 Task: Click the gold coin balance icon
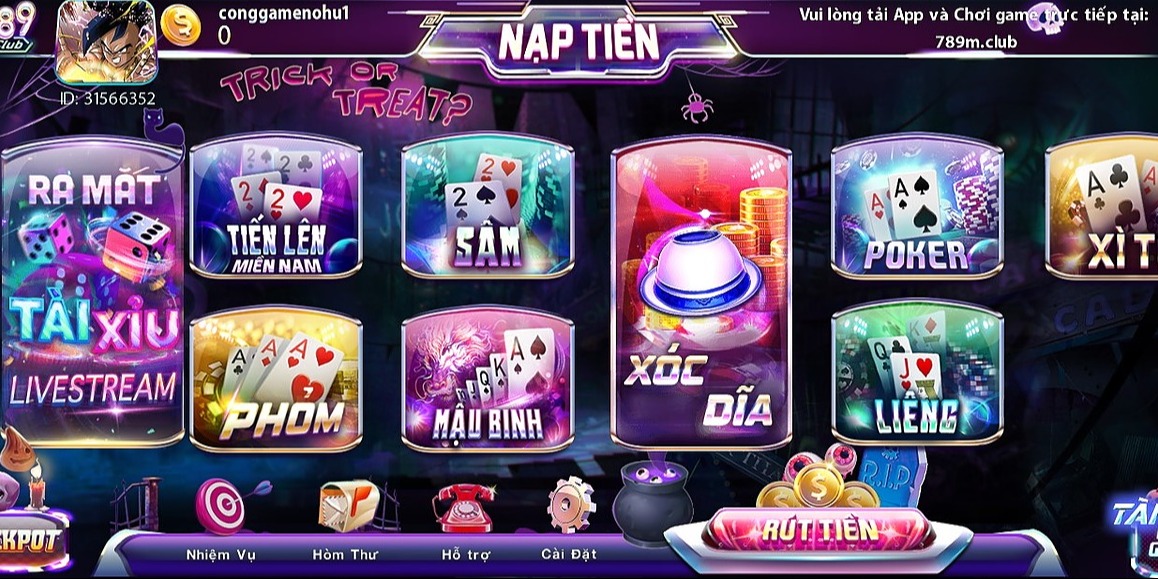click(180, 25)
